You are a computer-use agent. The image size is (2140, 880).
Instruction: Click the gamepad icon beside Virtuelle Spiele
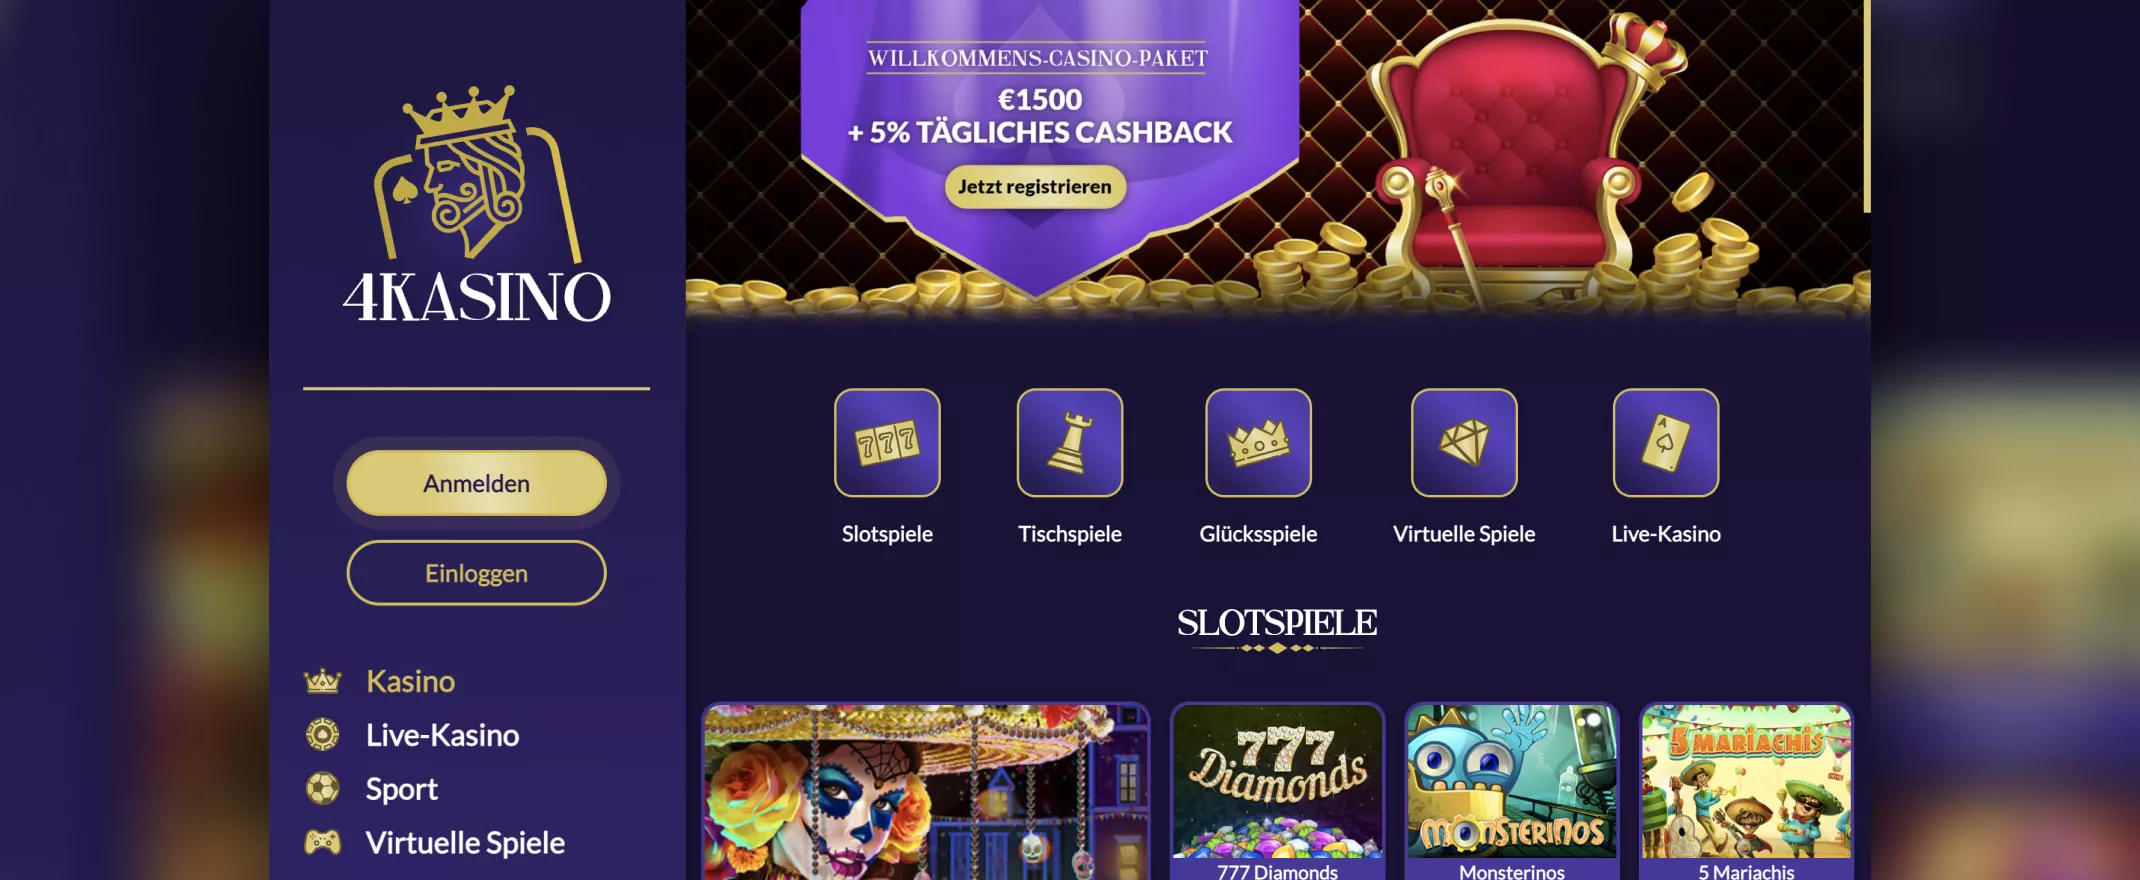(322, 843)
